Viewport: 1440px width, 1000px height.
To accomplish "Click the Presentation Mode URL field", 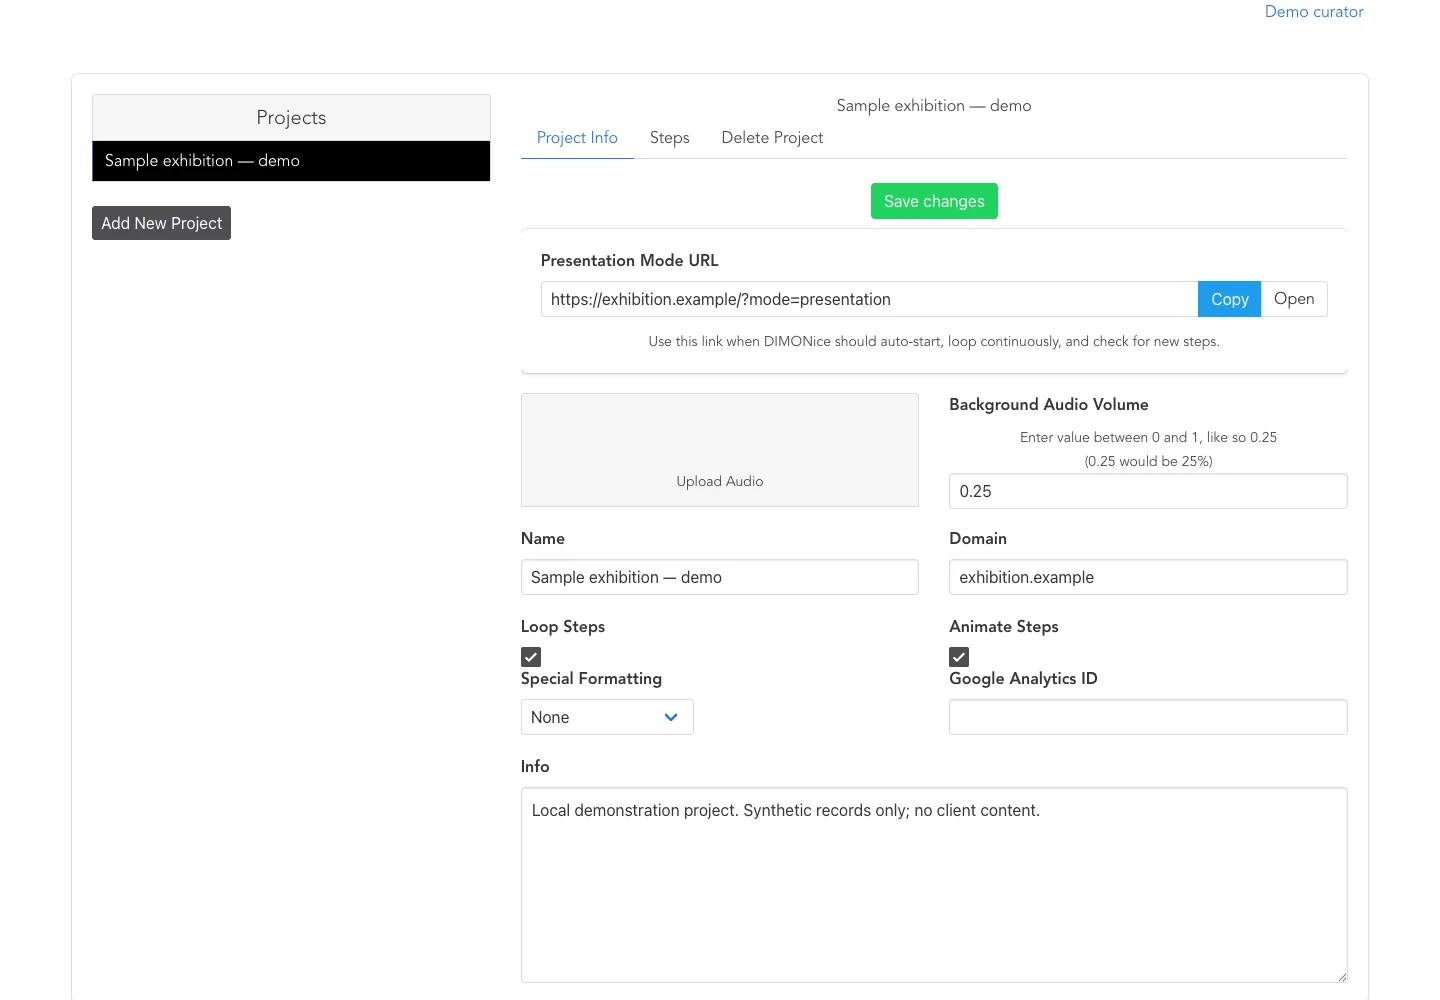I will coord(869,299).
